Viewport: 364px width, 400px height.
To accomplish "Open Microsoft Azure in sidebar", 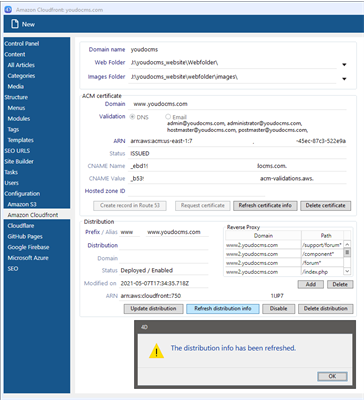I will (28, 258).
